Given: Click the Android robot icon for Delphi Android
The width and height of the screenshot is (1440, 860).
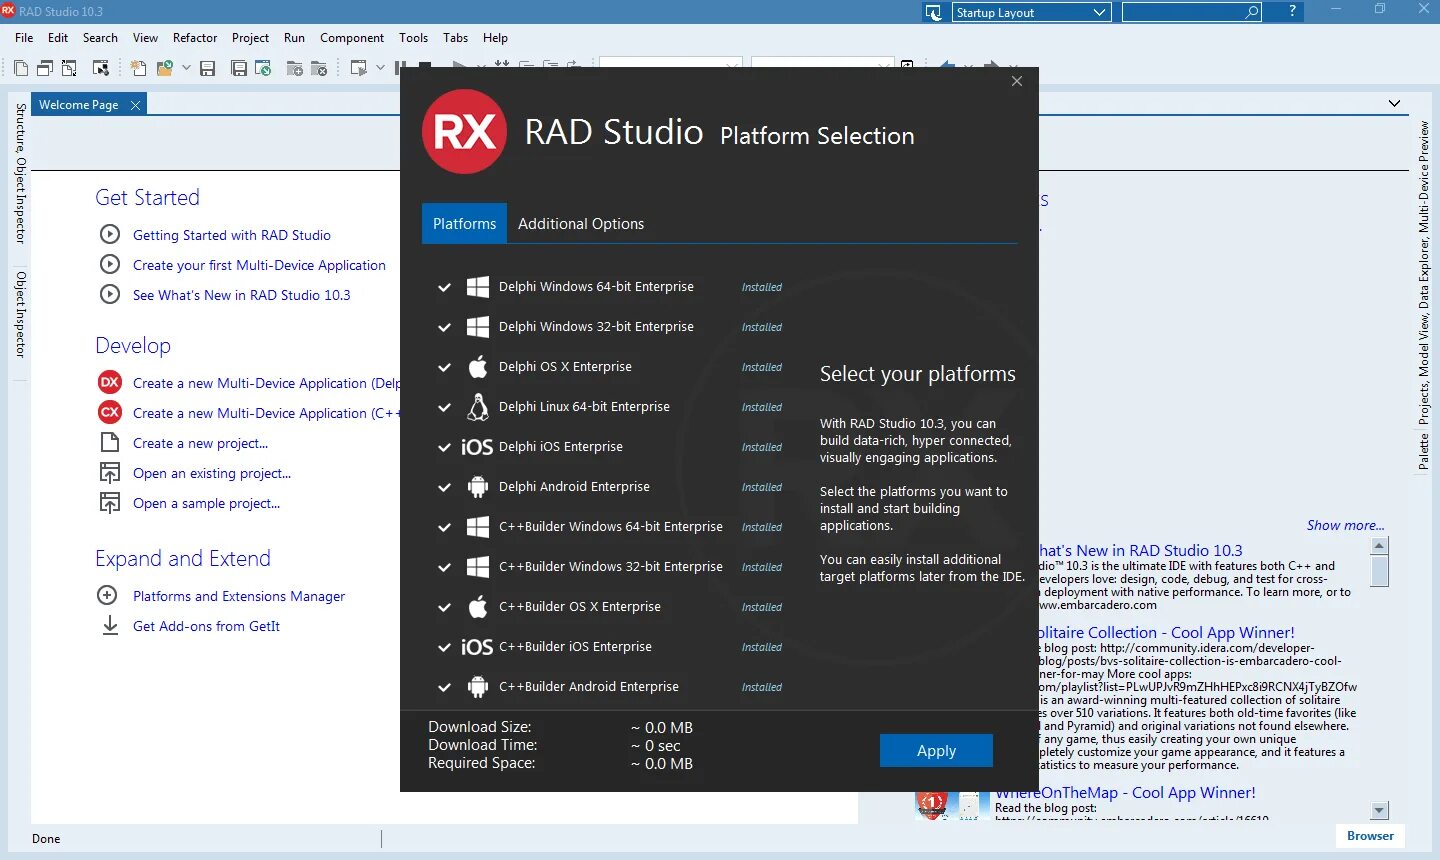Looking at the screenshot, I should [x=478, y=487].
